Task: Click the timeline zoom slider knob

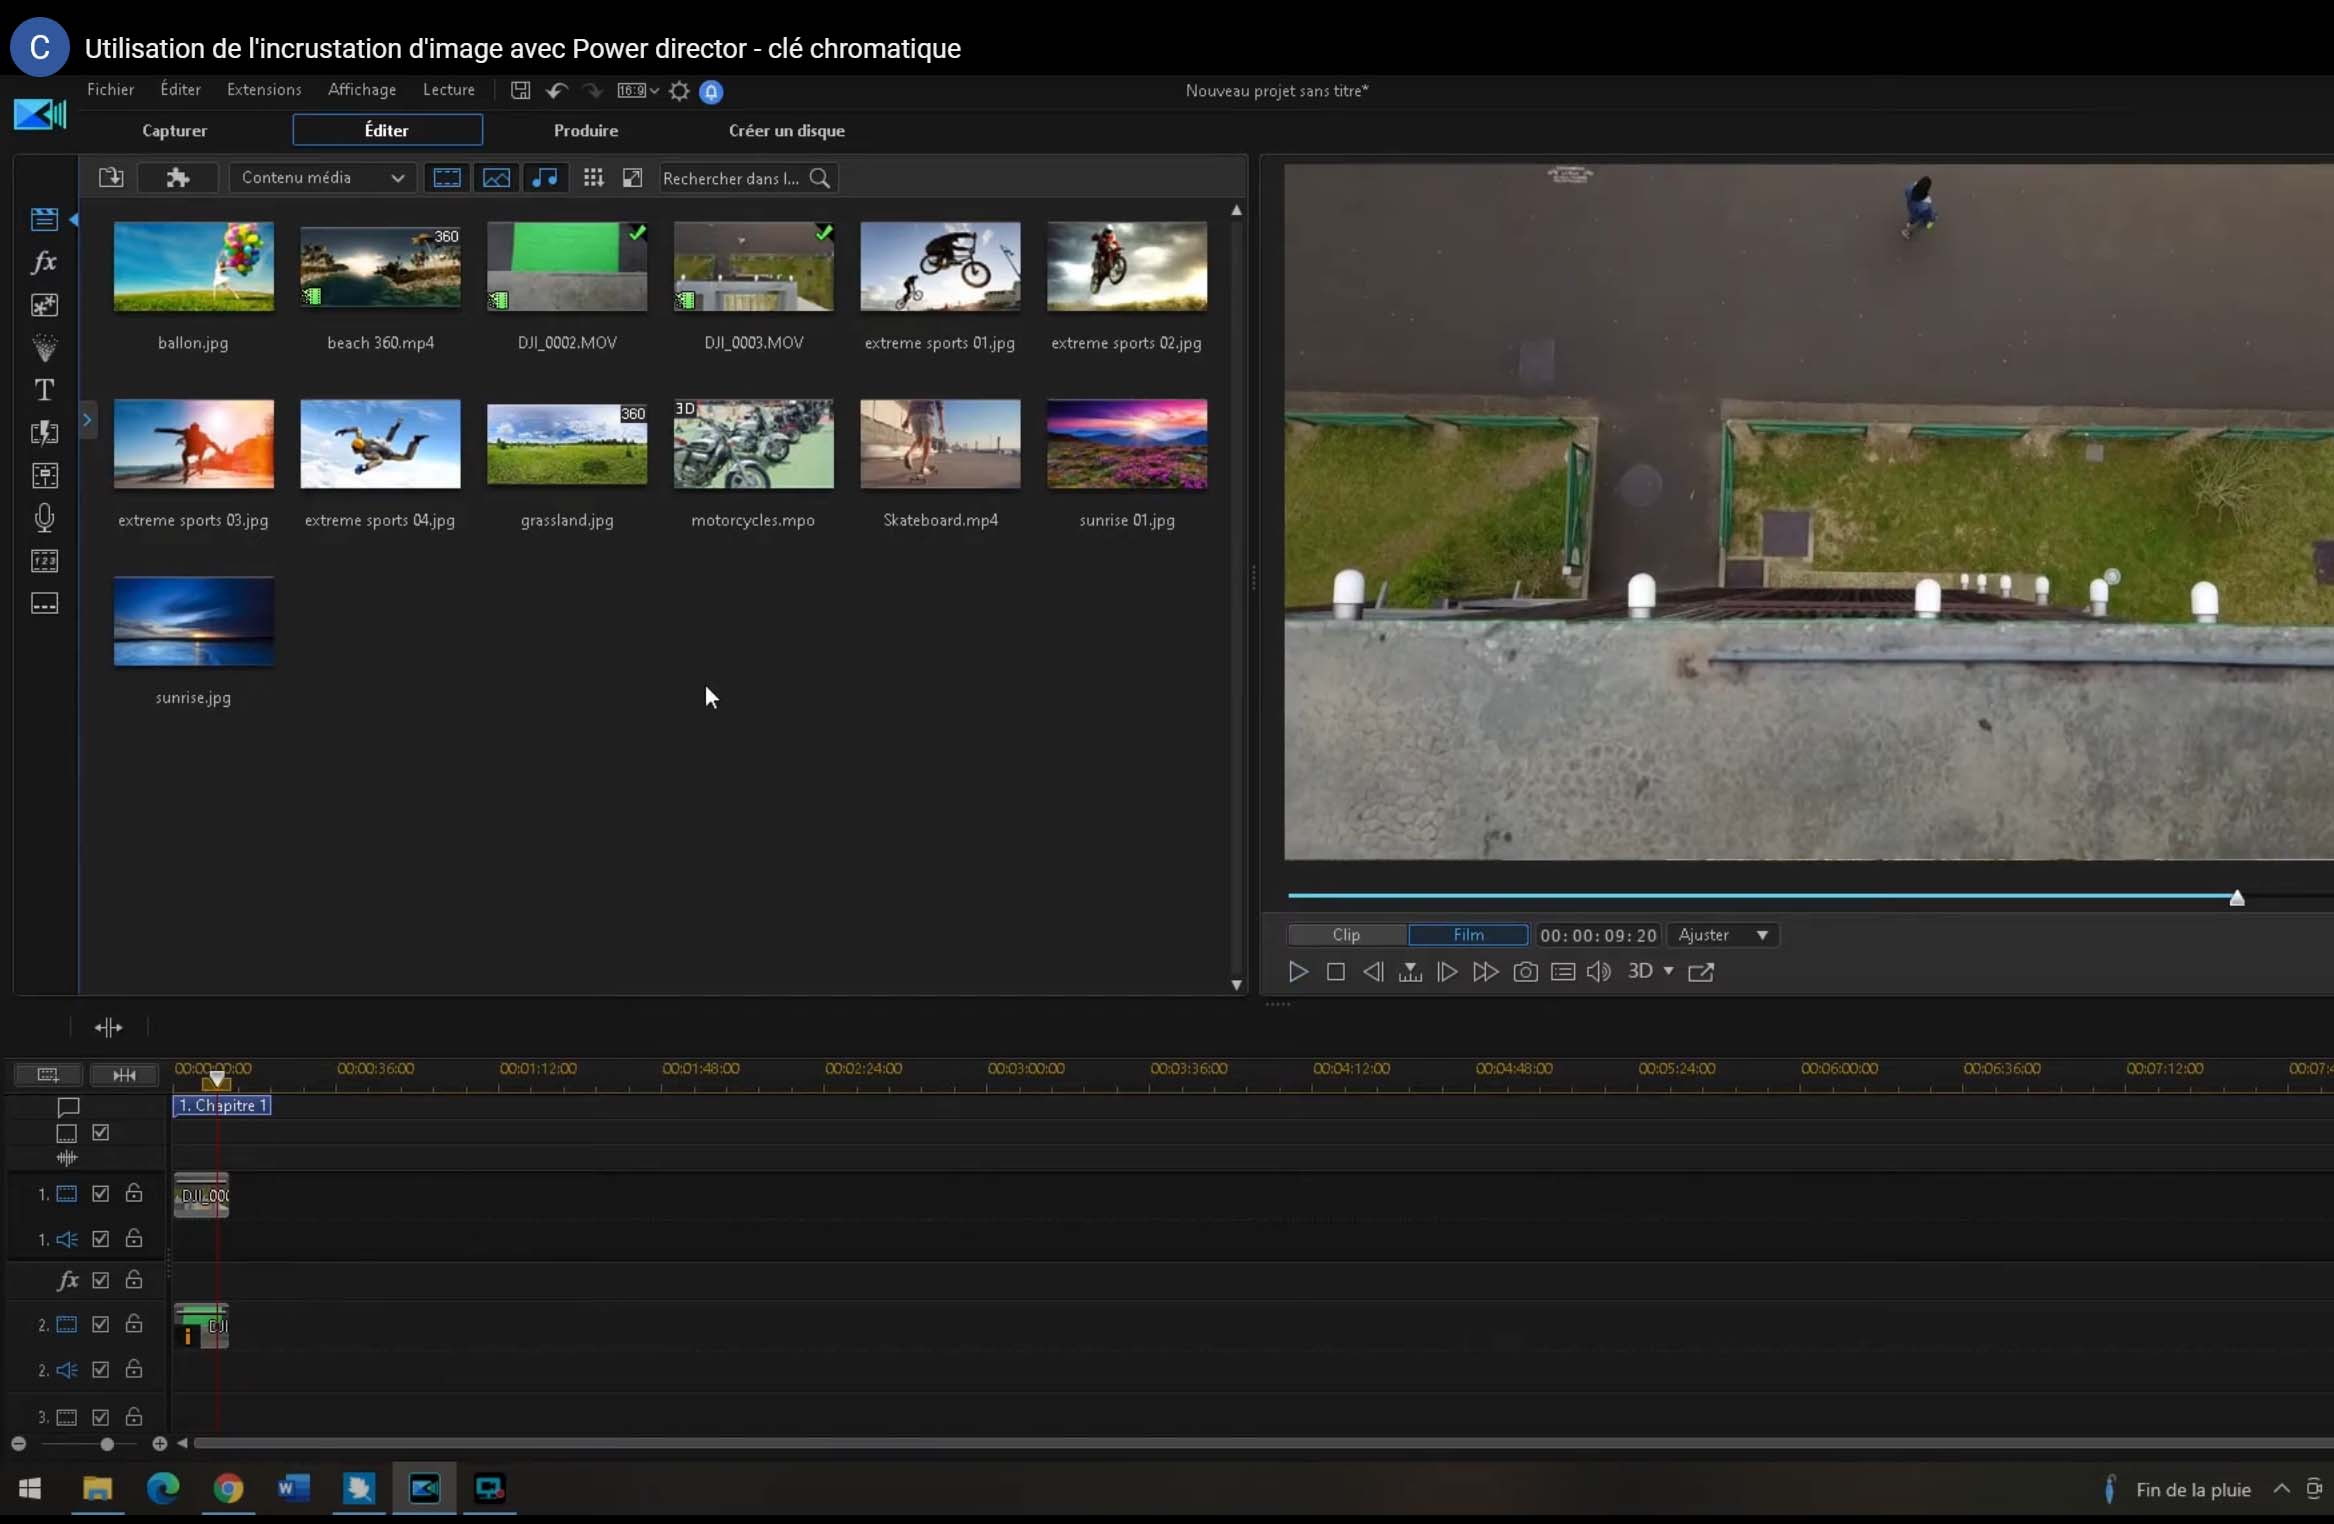Action: (107, 1444)
